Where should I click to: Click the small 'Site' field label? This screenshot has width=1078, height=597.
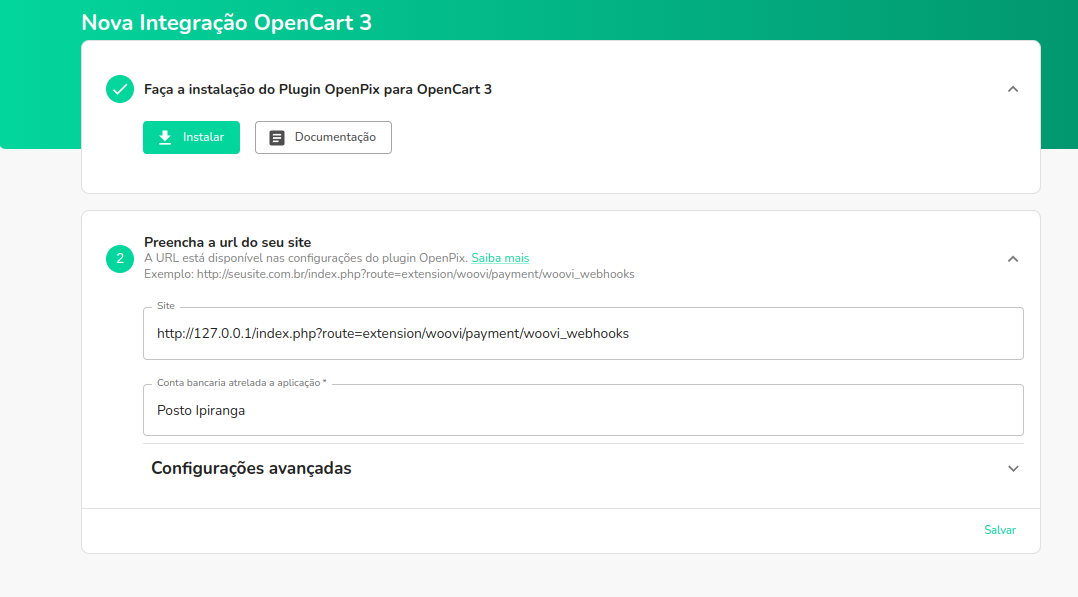click(x=165, y=307)
